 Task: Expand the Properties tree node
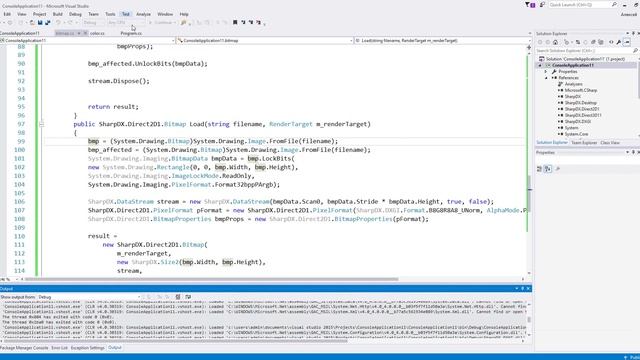[546, 71]
